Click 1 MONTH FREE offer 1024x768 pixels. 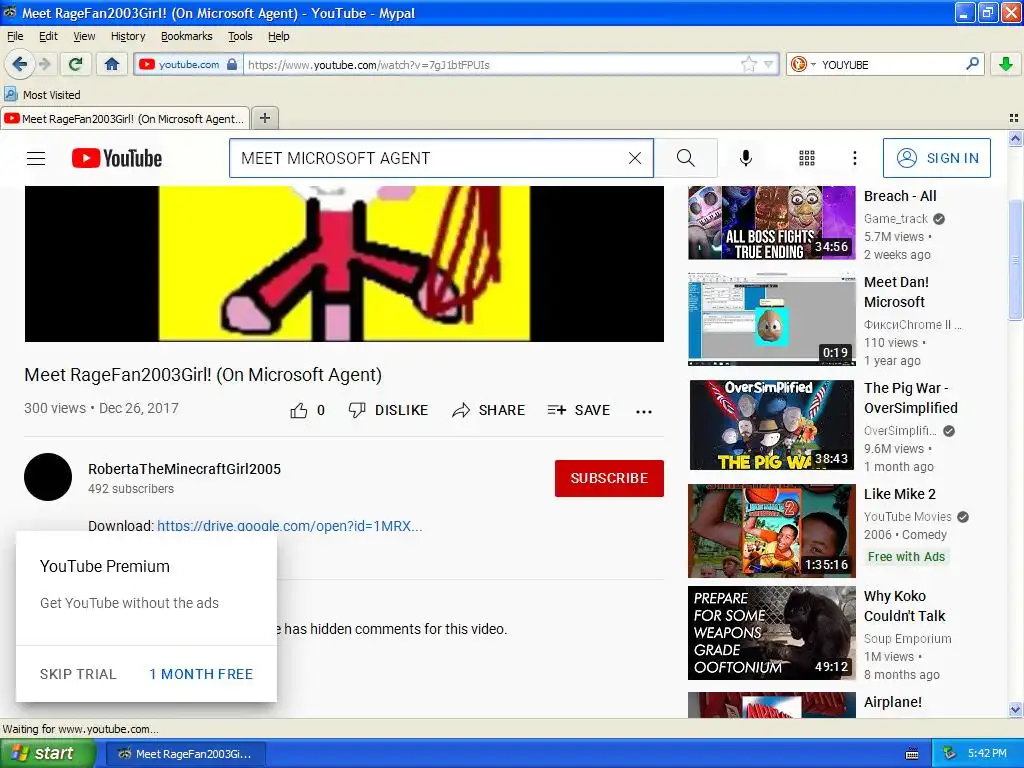[201, 674]
